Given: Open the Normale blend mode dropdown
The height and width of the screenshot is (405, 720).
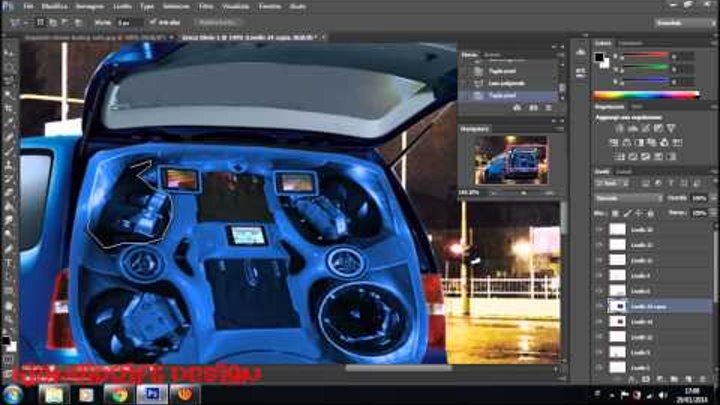Looking at the screenshot, I should [628, 198].
